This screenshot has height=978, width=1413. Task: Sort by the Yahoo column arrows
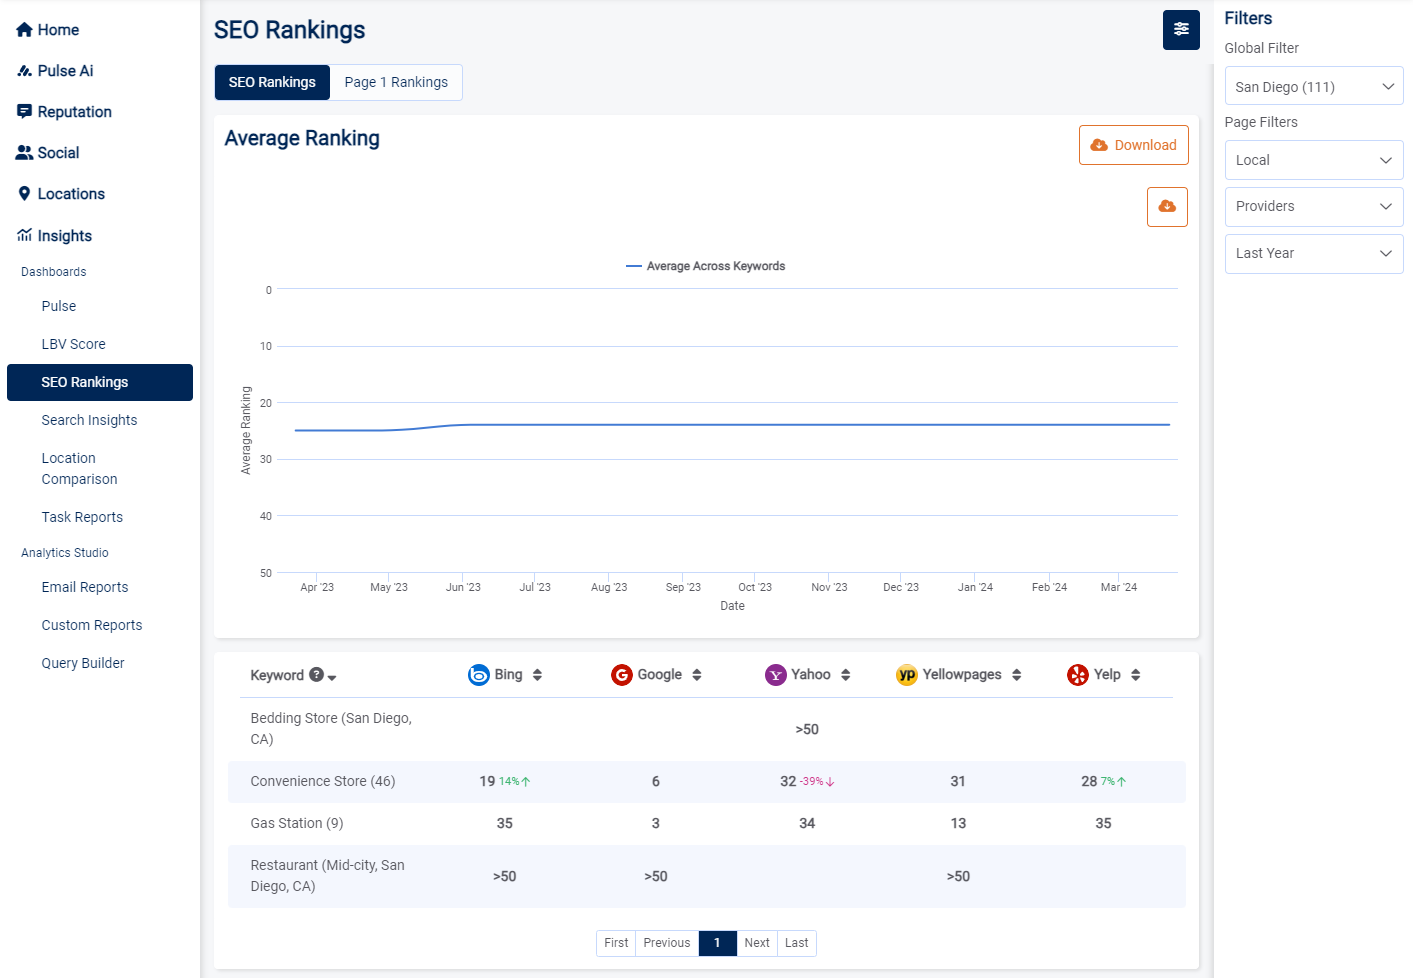pyautogui.click(x=845, y=675)
